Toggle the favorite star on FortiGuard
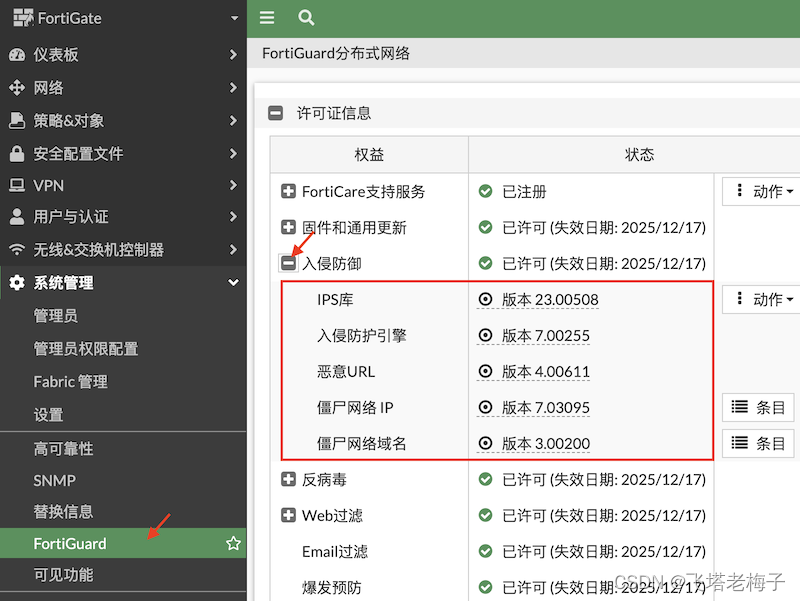This screenshot has width=800, height=601. (233, 543)
